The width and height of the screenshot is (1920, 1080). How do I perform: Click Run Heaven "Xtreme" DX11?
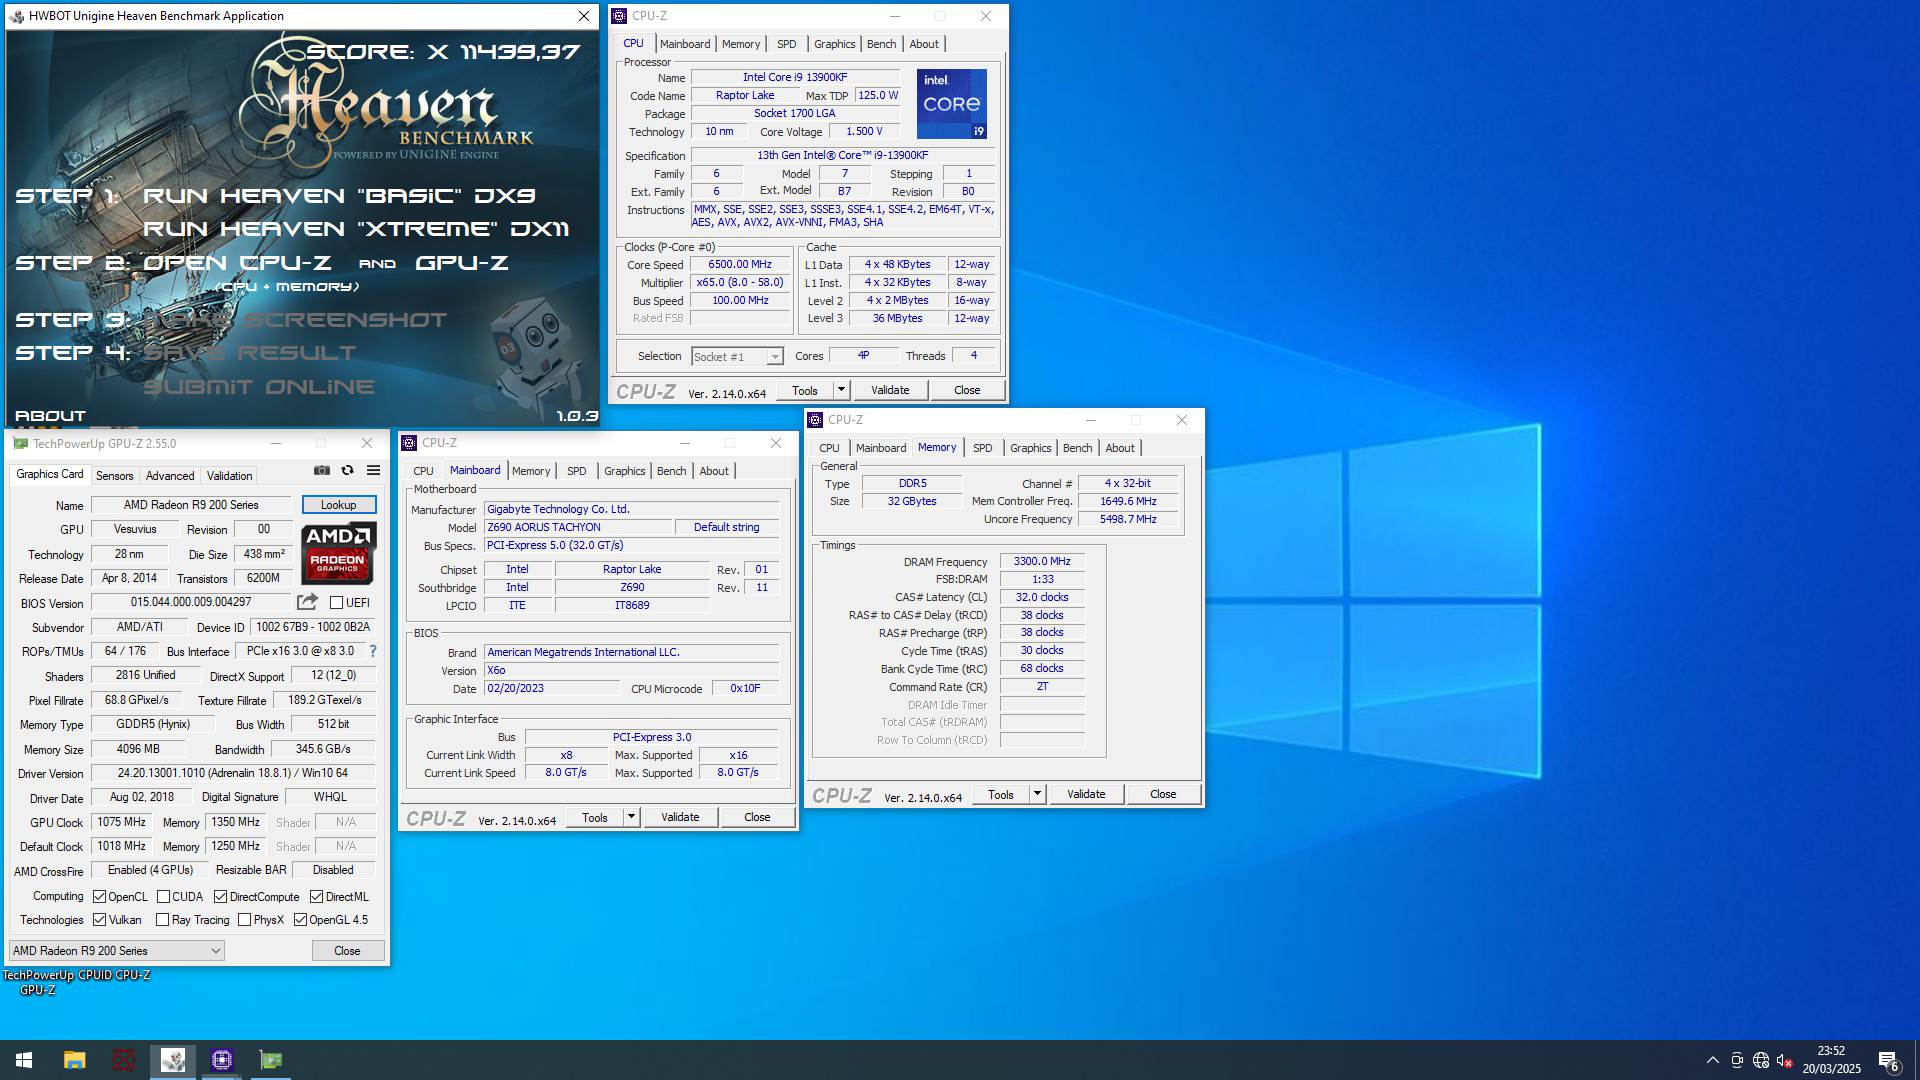click(x=356, y=229)
